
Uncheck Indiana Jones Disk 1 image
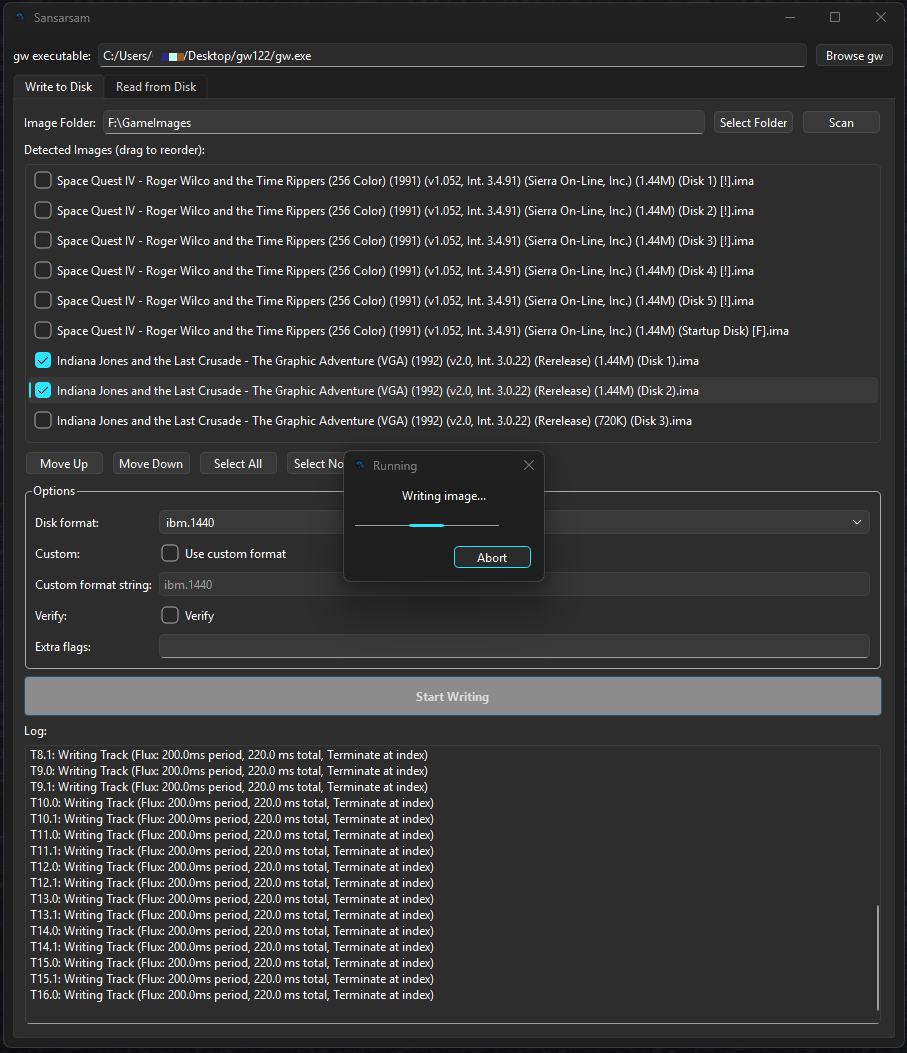[x=43, y=361]
